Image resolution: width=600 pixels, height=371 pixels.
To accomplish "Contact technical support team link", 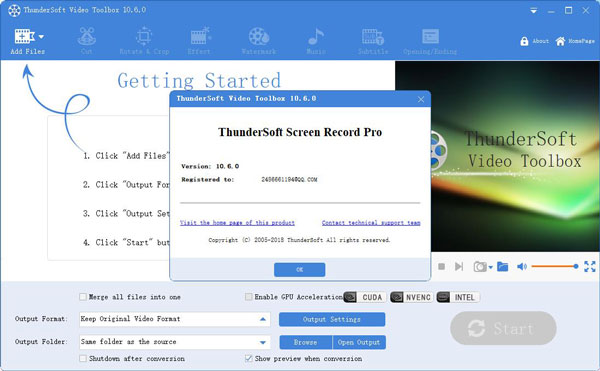I will (x=371, y=223).
